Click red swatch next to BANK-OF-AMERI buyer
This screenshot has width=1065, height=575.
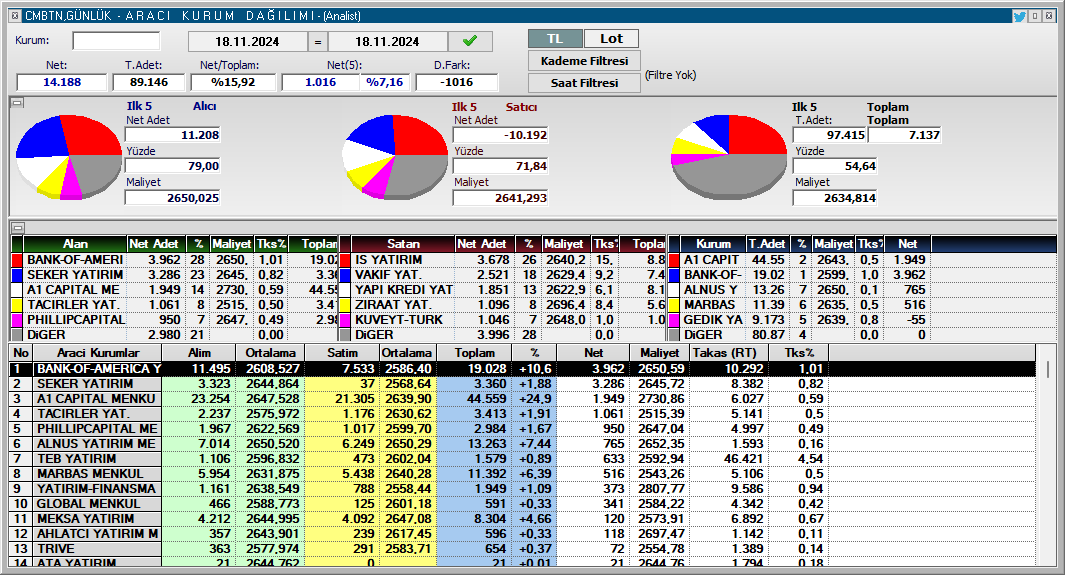pyautogui.click(x=17, y=260)
